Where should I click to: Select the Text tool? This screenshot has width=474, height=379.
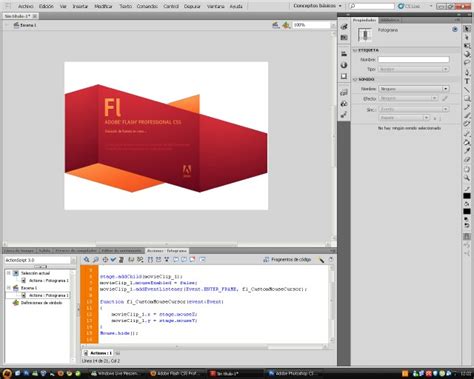pyautogui.click(x=467, y=81)
